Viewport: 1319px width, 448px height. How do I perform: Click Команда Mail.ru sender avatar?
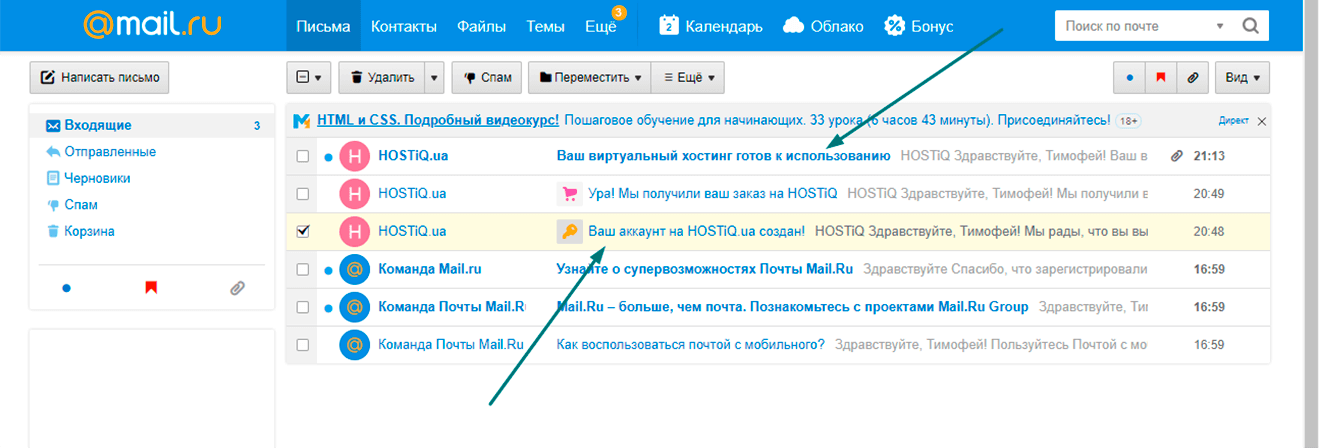coord(355,269)
